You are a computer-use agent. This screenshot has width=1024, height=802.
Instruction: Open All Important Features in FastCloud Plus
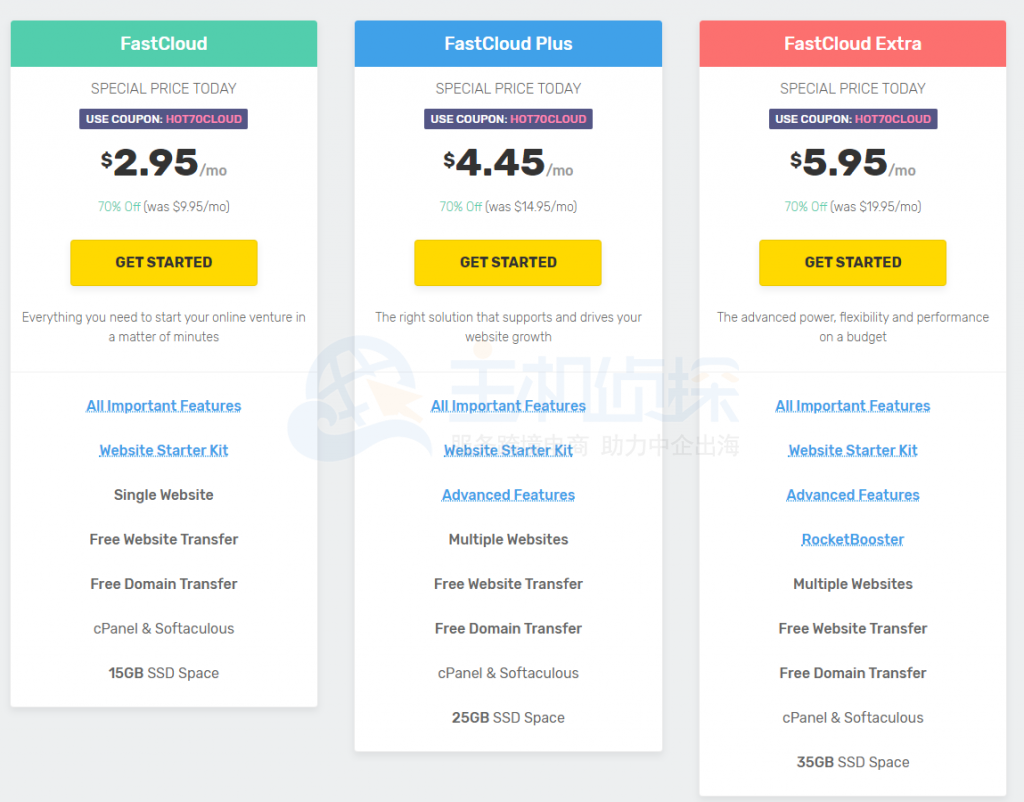(508, 406)
